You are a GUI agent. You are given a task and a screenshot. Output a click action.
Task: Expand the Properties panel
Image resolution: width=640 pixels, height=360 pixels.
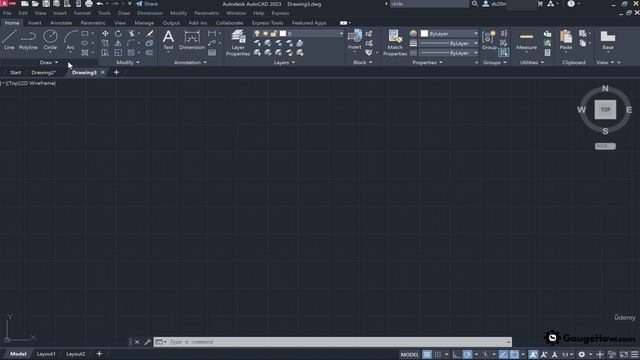427,62
